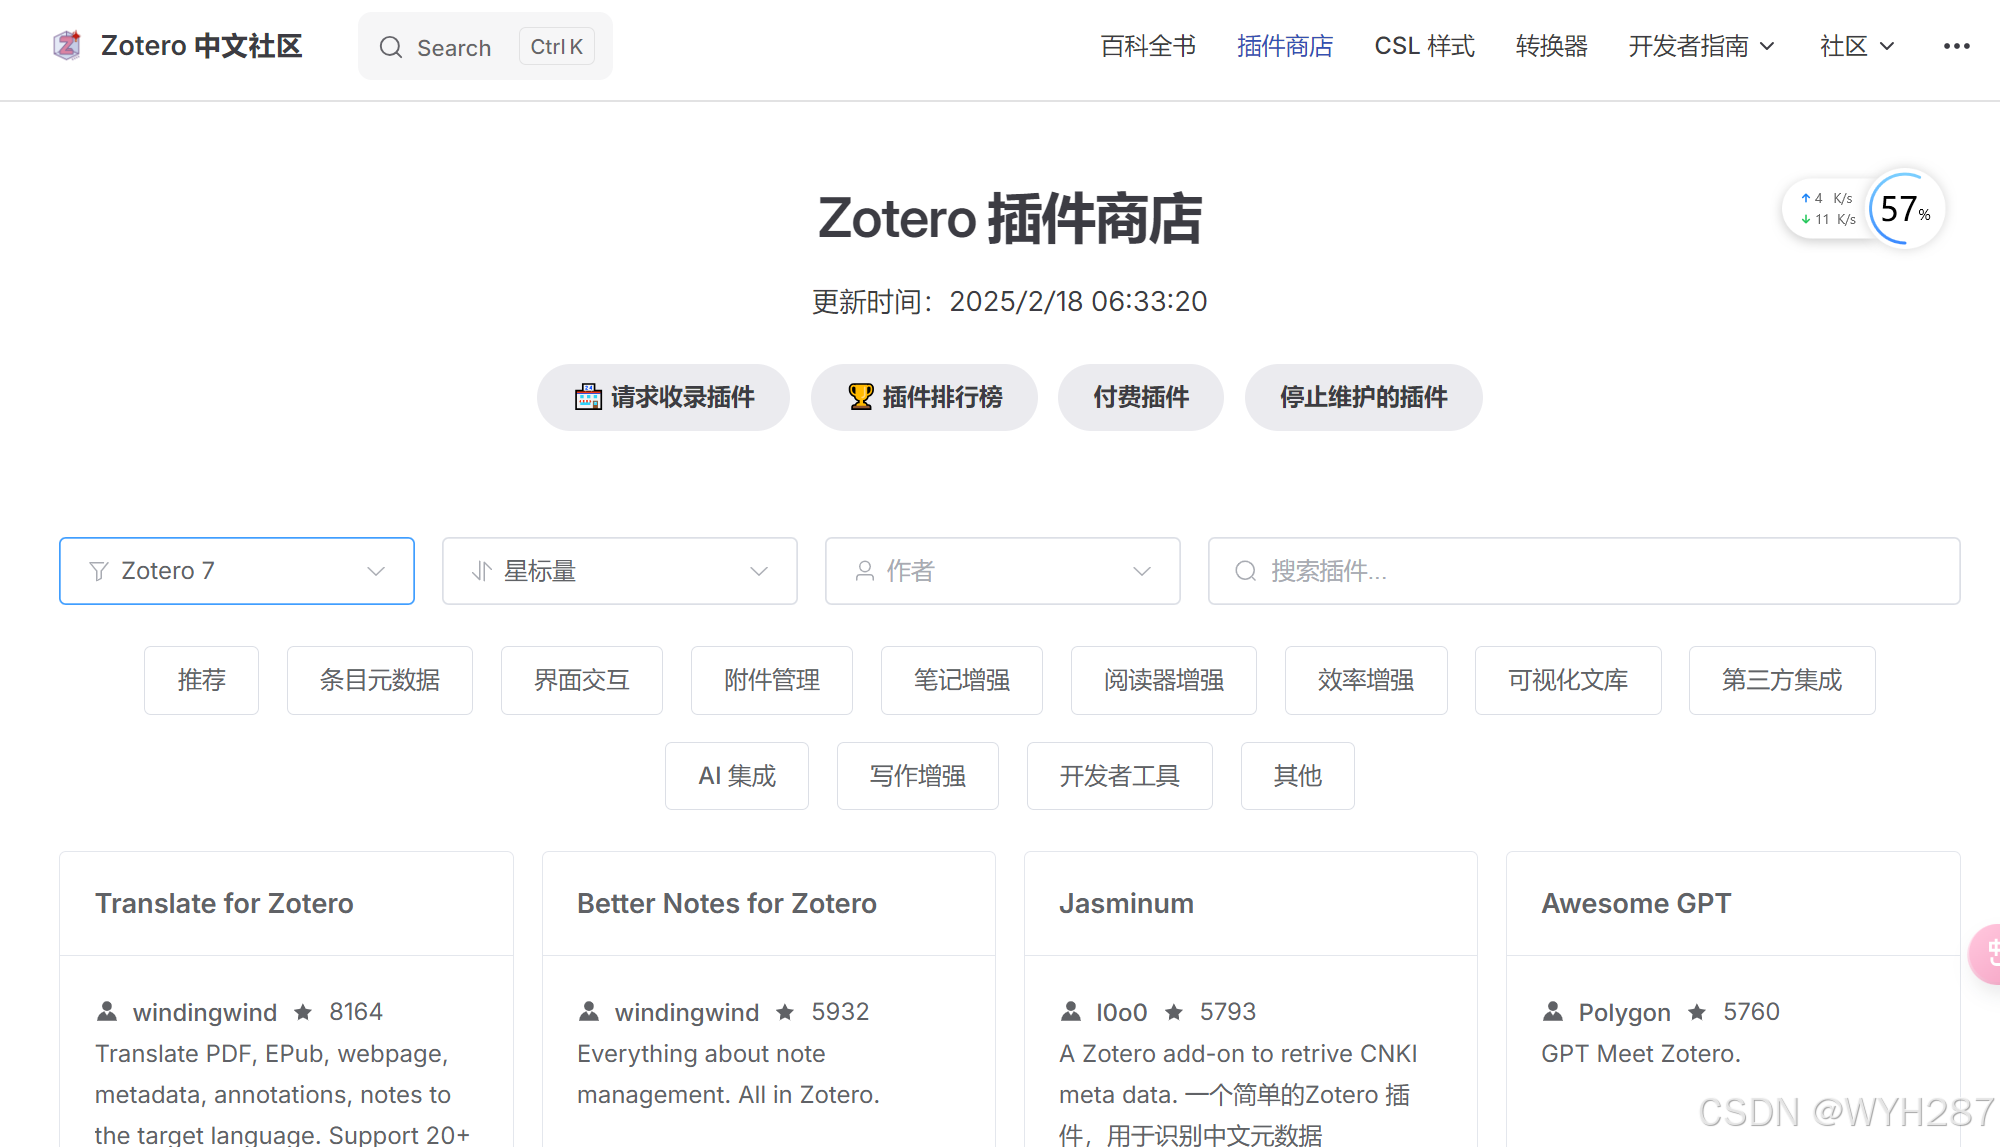
Task: Click the Zotero 中文社区 logo icon
Action: click(67, 46)
